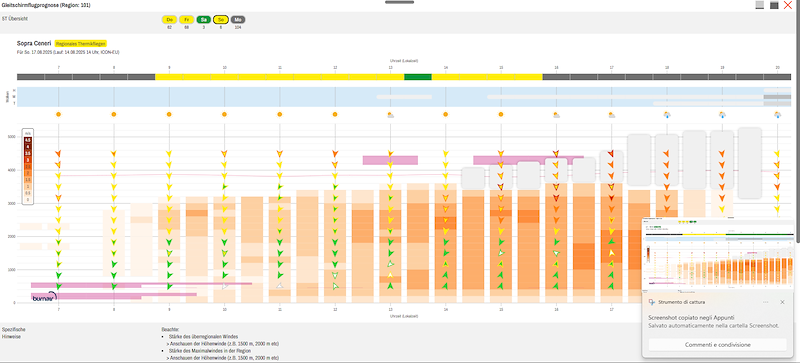800x363 pixels.
Task: Click the sunny weather icon at hour 12
Action: 335,114
